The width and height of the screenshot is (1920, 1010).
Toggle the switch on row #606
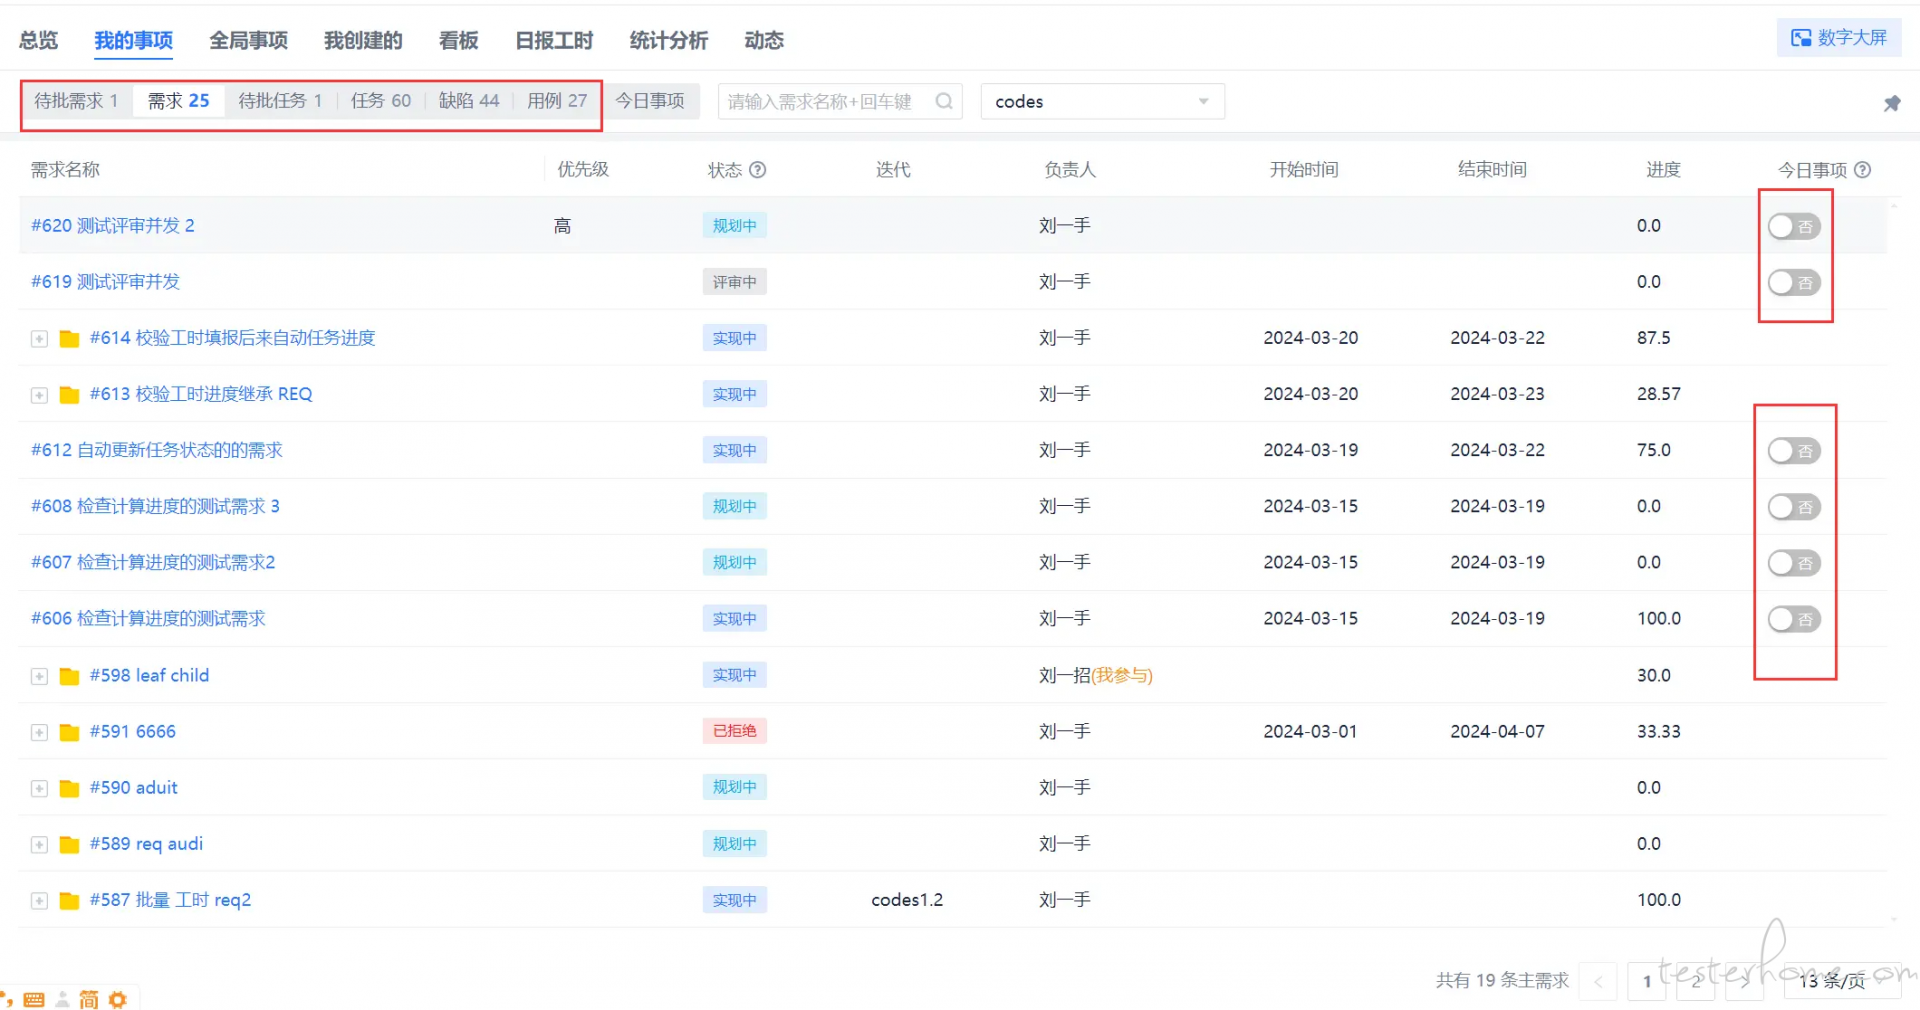pyautogui.click(x=1792, y=618)
